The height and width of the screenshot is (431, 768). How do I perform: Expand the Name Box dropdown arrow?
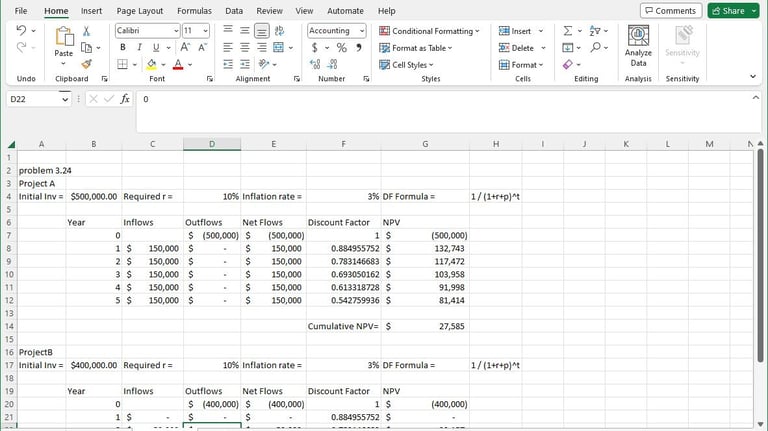(65, 99)
